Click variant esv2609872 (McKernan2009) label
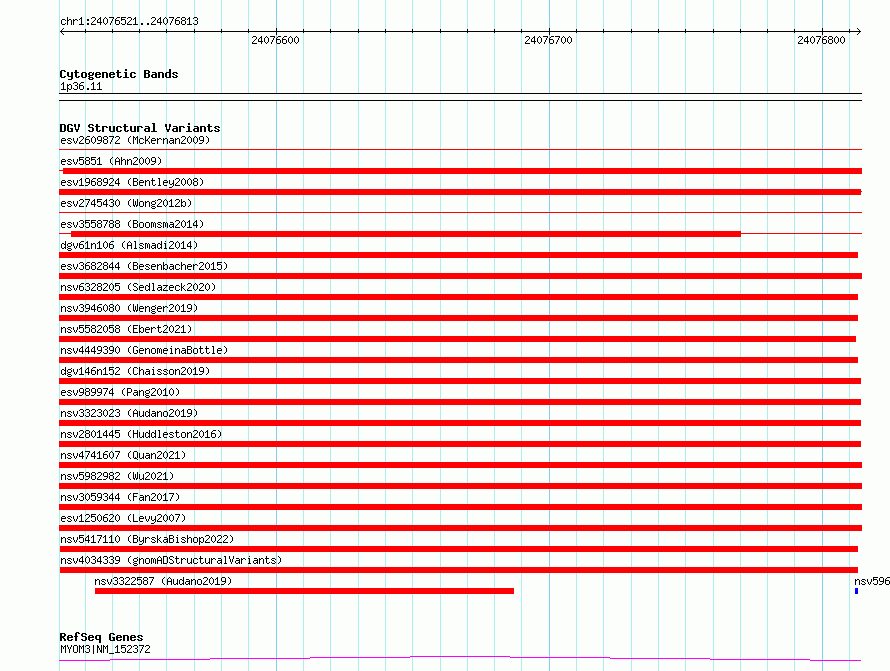Viewport: 890px width, 671px height. pyautogui.click(x=135, y=140)
